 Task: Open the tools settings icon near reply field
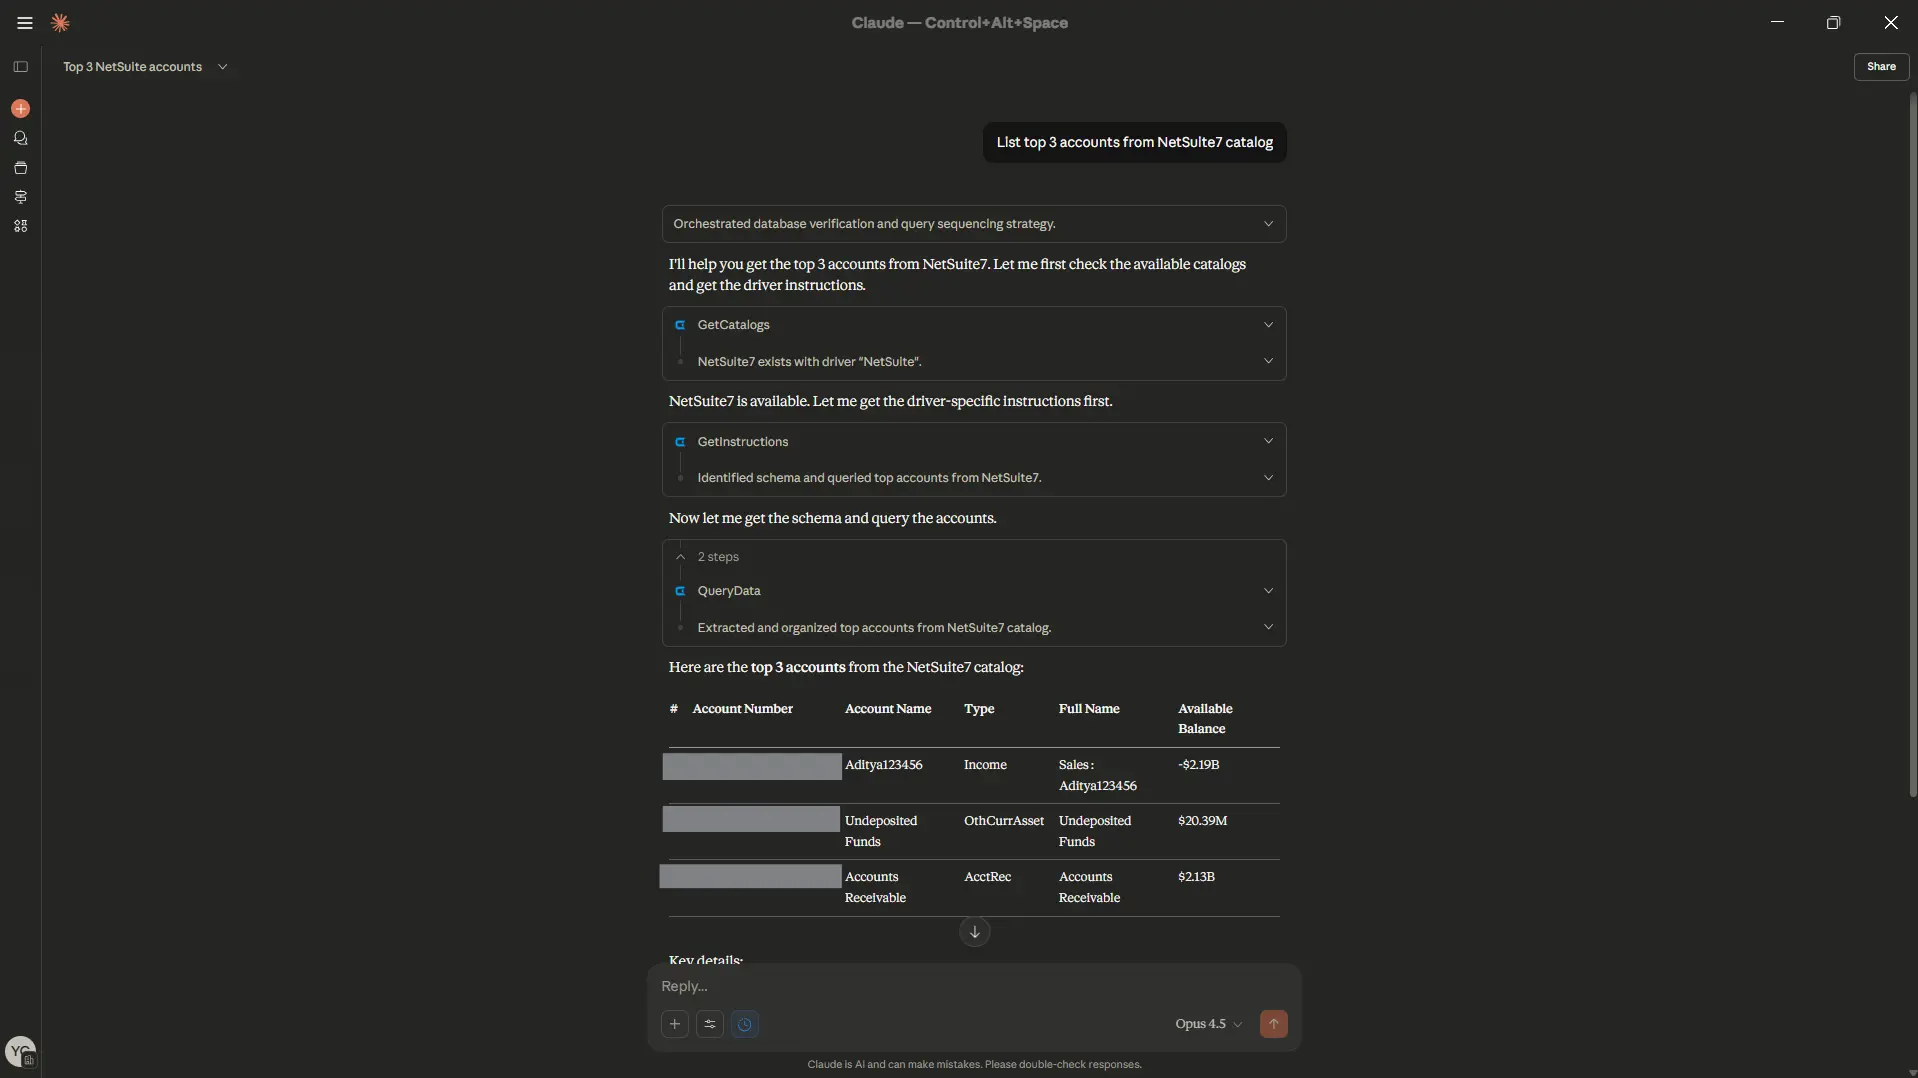tap(710, 1024)
